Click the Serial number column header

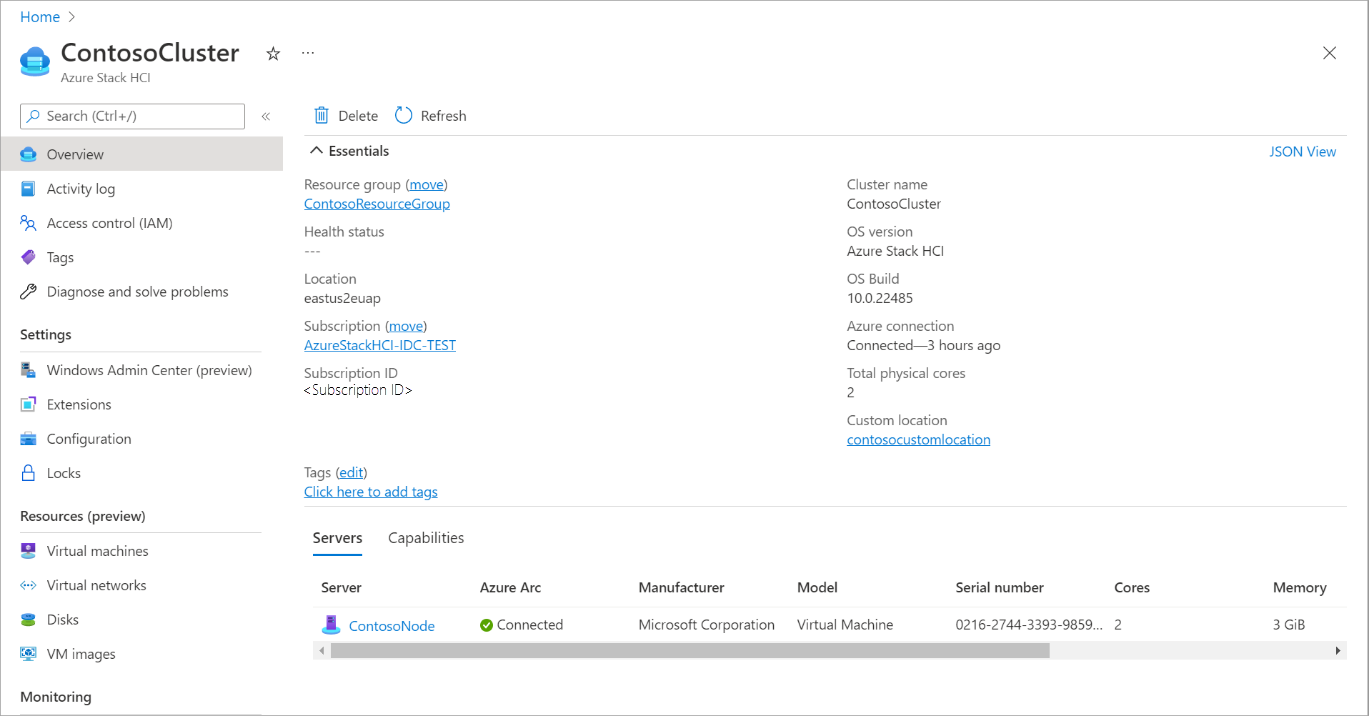[x=999, y=588]
